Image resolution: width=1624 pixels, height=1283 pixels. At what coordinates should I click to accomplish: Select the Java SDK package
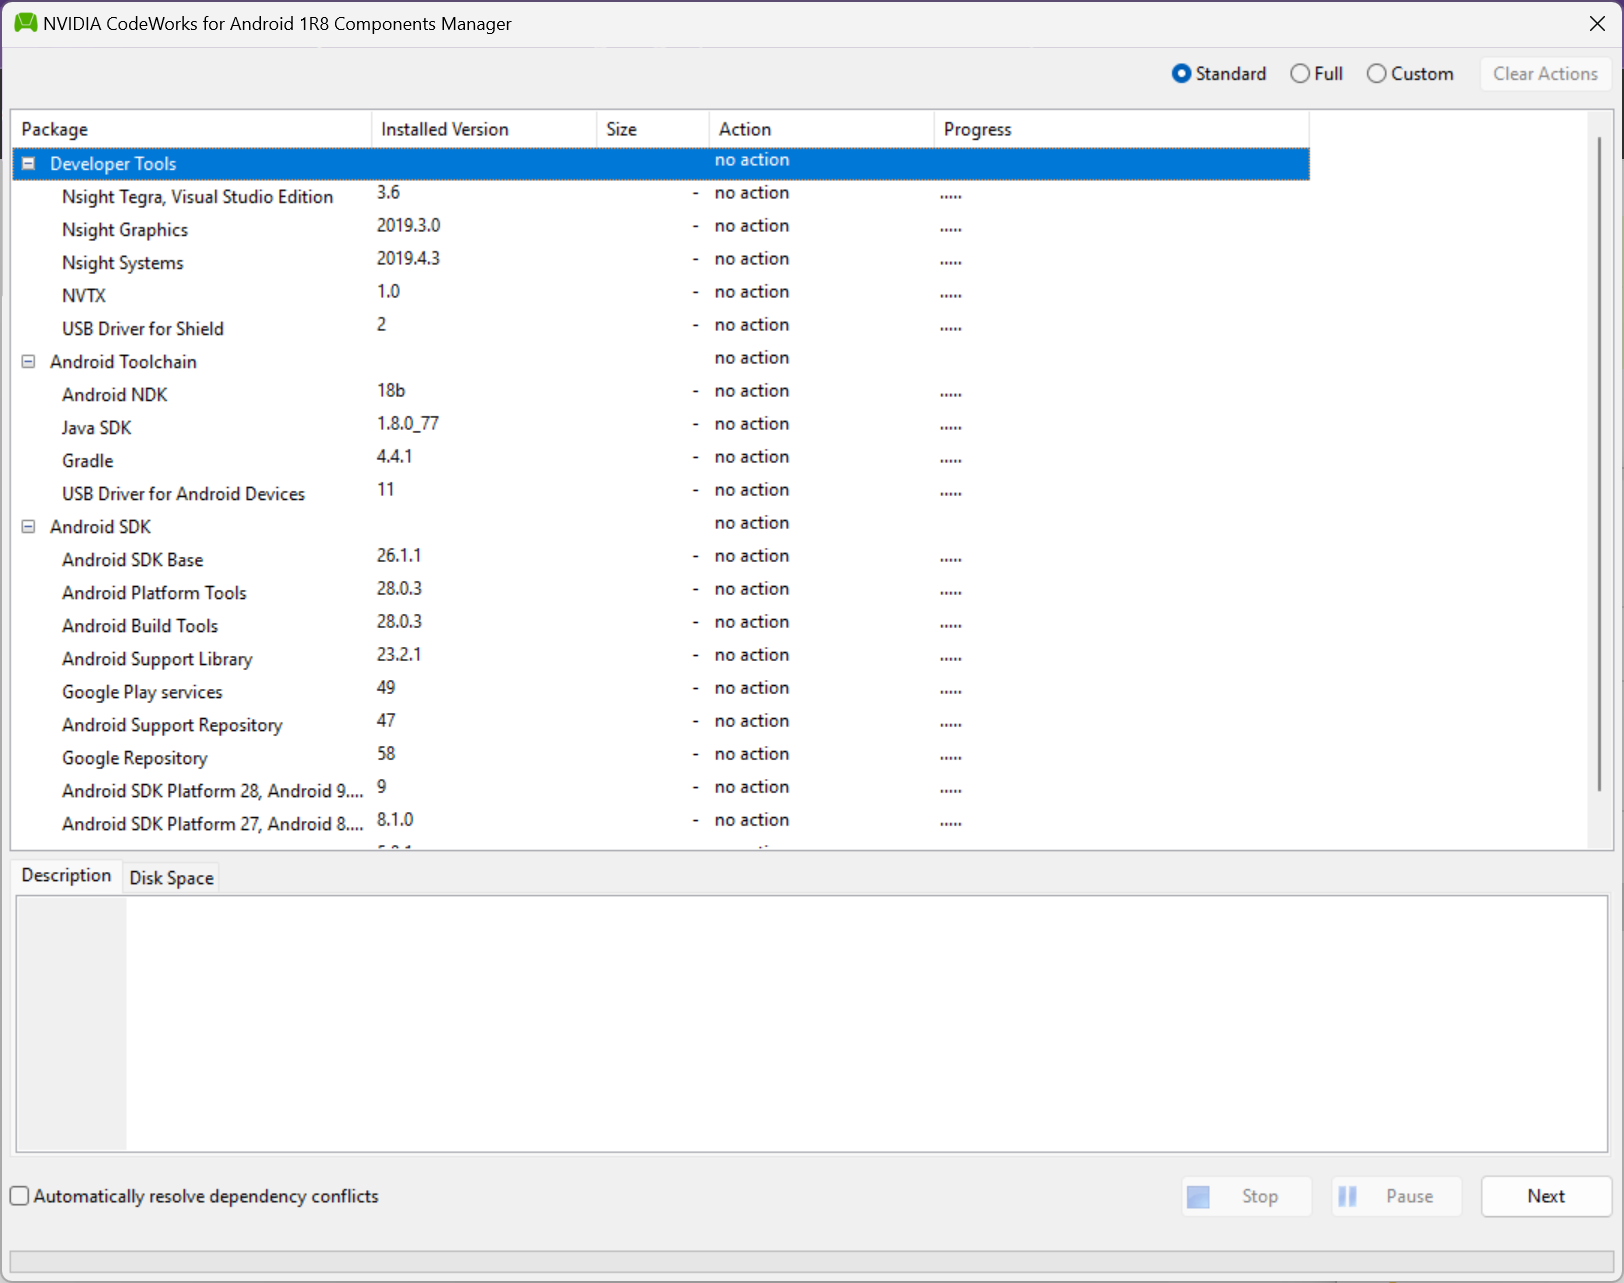pyautogui.click(x=97, y=428)
